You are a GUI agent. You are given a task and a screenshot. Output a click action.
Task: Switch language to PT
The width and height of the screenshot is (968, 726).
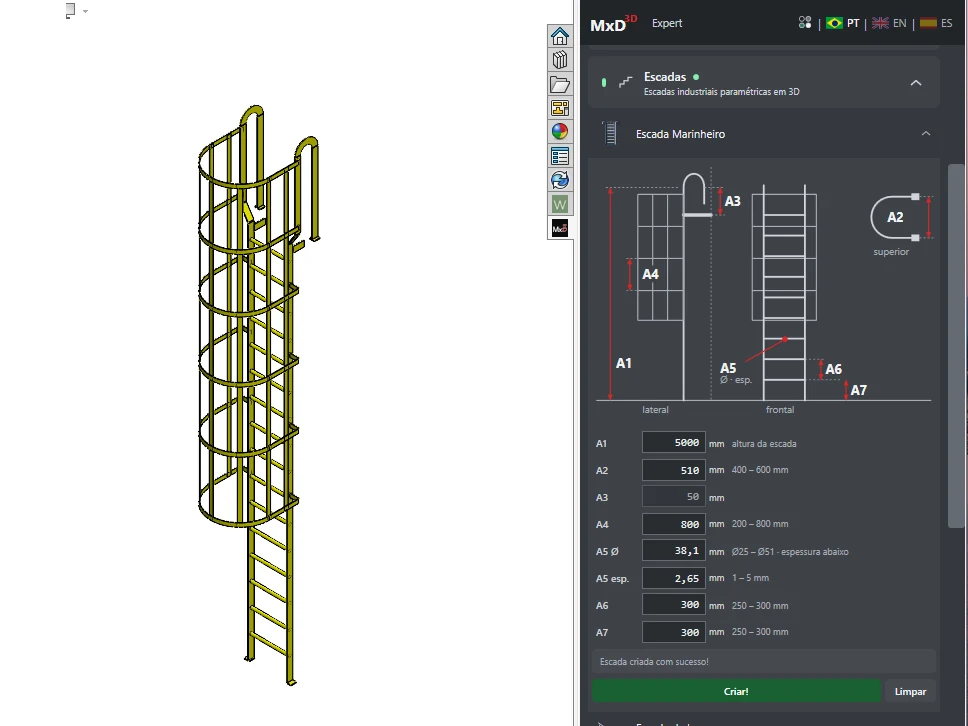pos(853,23)
